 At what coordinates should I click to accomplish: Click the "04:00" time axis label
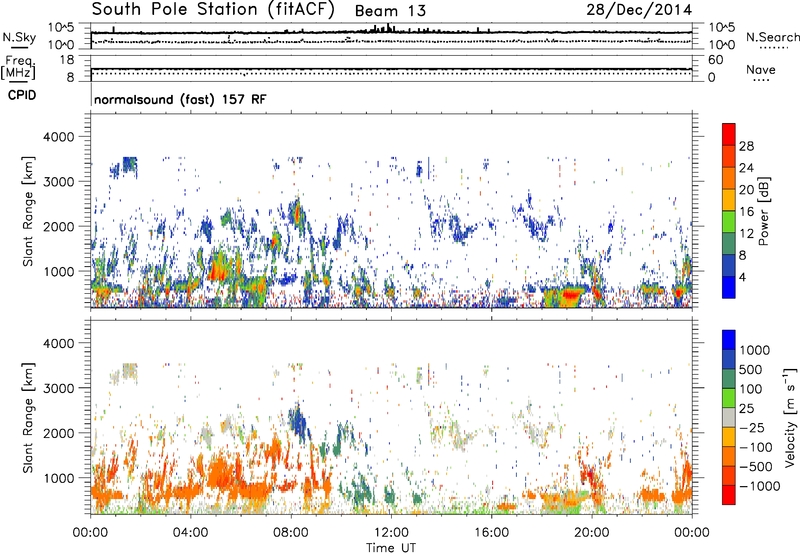(x=190, y=533)
